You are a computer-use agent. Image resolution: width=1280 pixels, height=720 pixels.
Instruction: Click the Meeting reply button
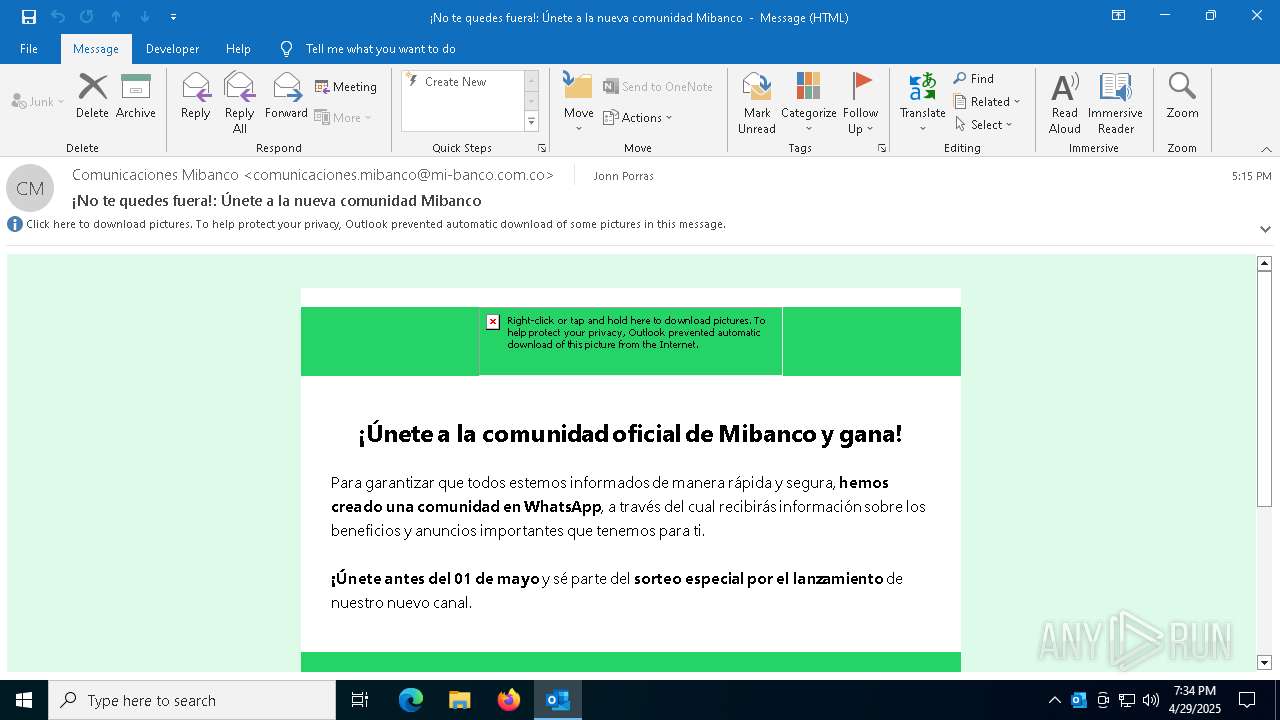tap(346, 87)
